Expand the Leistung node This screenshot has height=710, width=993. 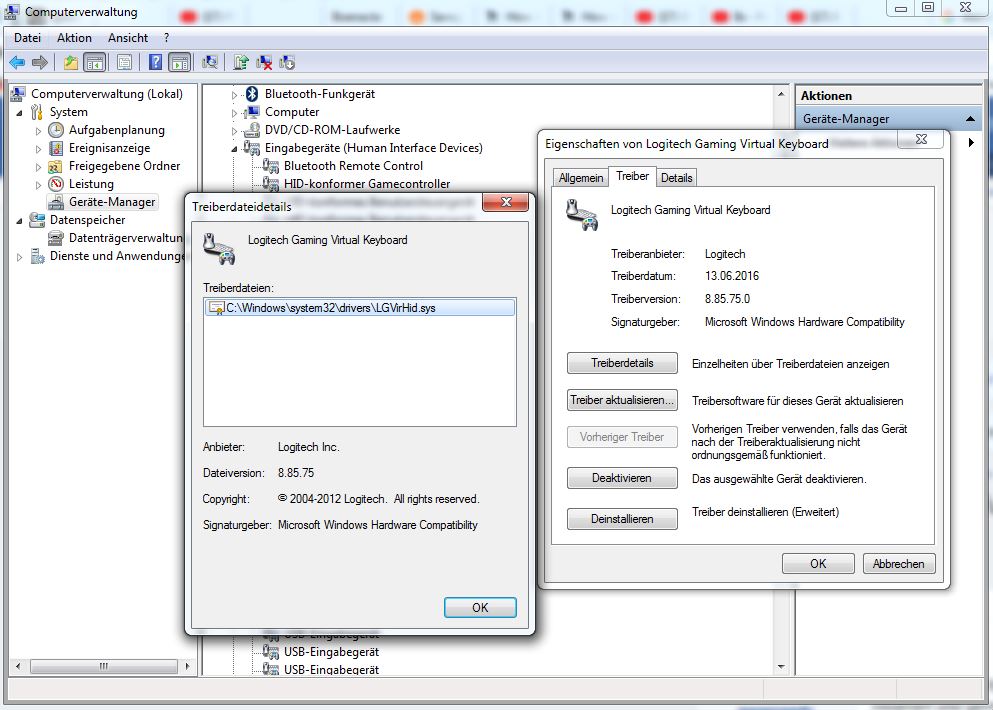[38, 185]
